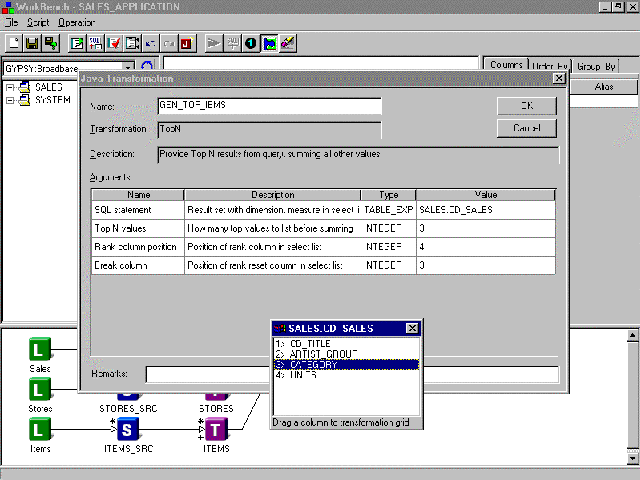Click the red J Java toolbar icon
Screen dimensions: 640x480
click(184, 43)
